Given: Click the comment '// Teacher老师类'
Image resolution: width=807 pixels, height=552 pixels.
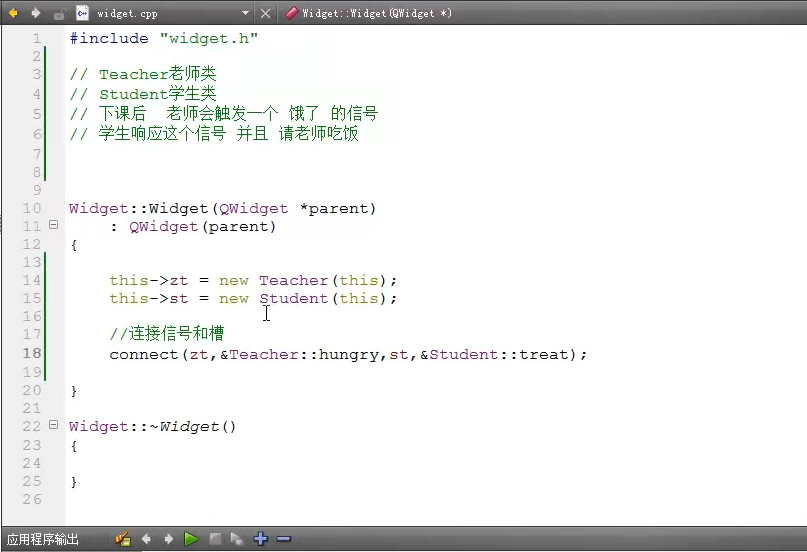Looking at the screenshot, I should tap(143, 74).
